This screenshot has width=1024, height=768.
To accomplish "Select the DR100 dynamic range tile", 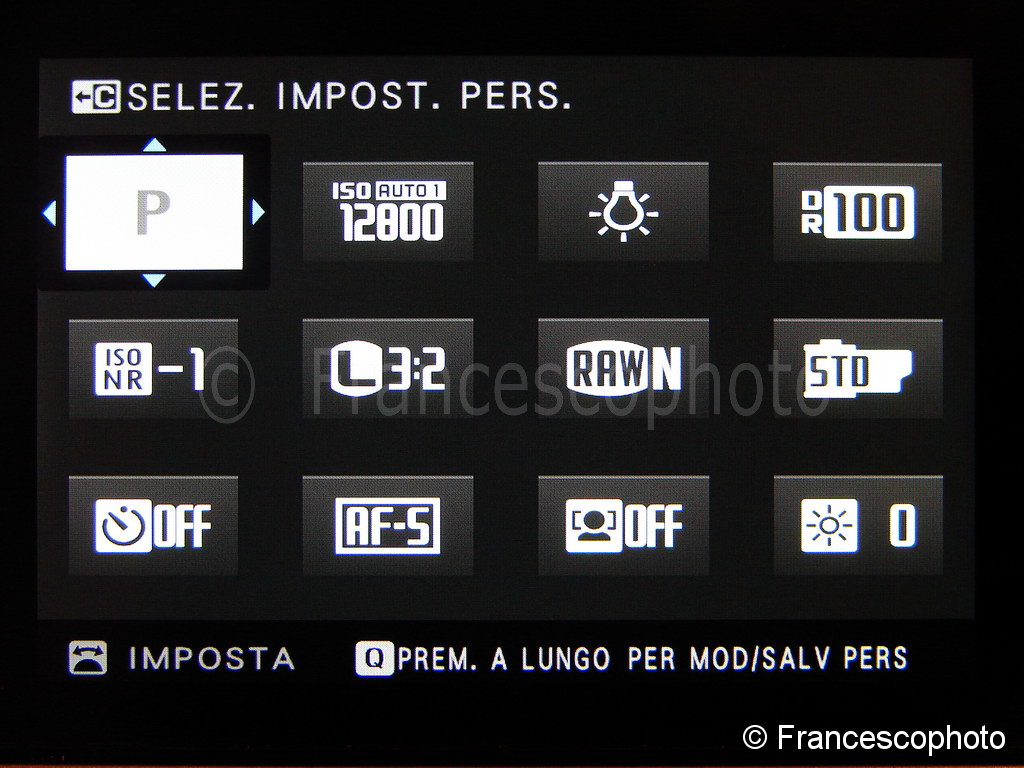I will click(x=857, y=212).
